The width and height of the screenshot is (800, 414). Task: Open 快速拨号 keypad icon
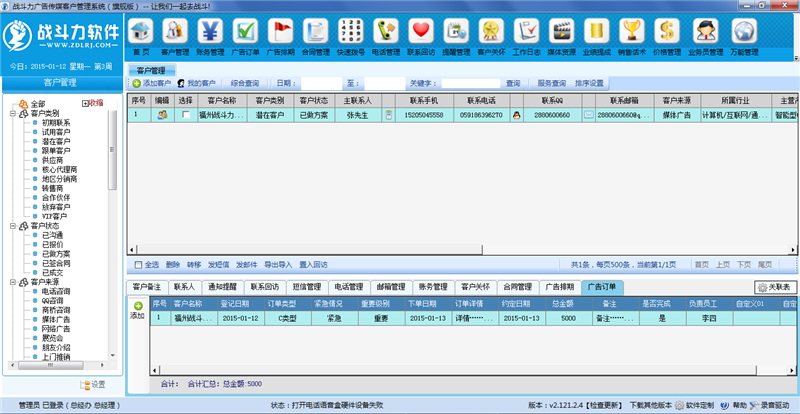click(351, 31)
